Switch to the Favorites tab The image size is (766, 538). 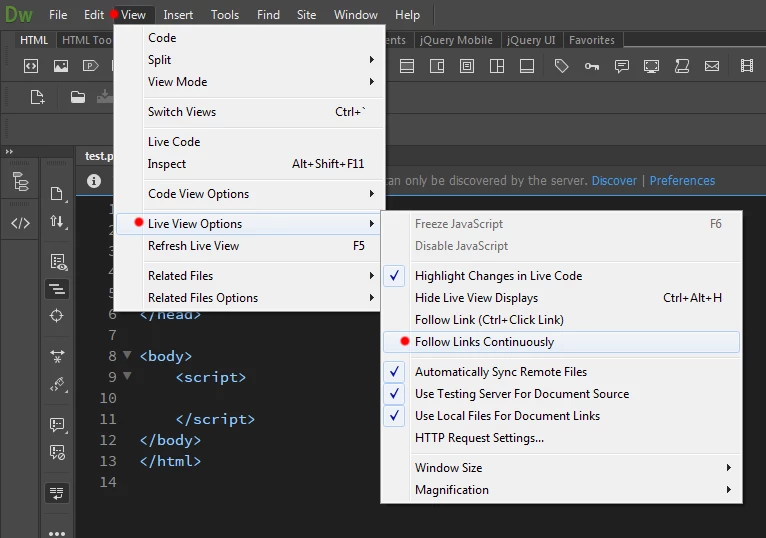592,40
